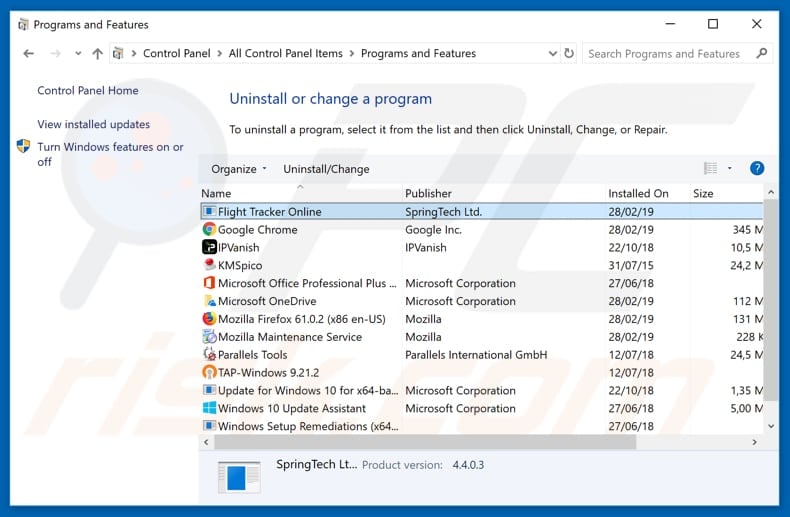
Task: Click the Back navigation arrow
Action: point(29,53)
